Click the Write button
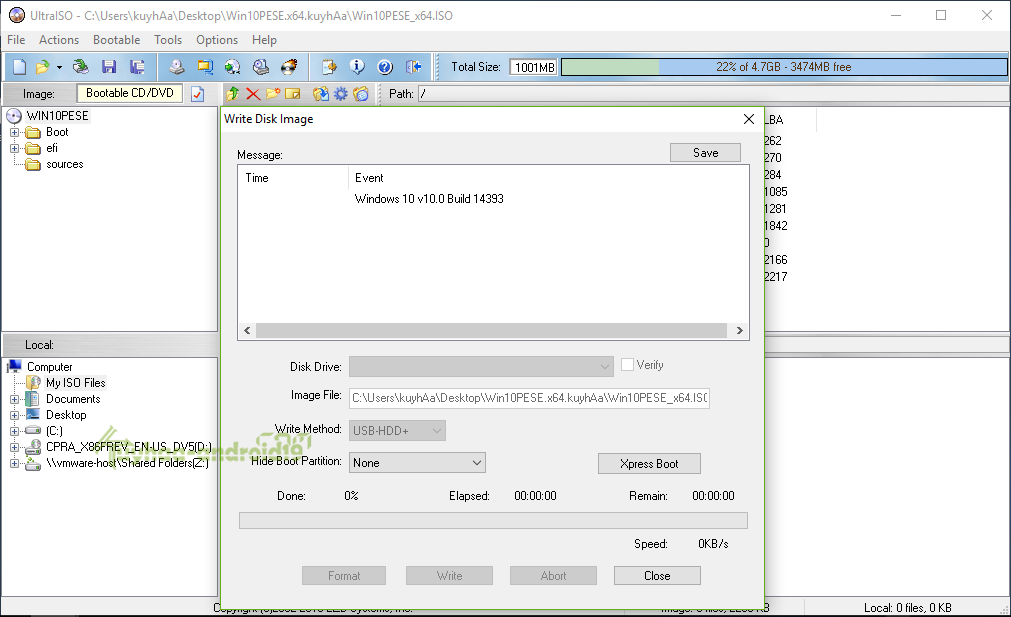 [x=449, y=576]
